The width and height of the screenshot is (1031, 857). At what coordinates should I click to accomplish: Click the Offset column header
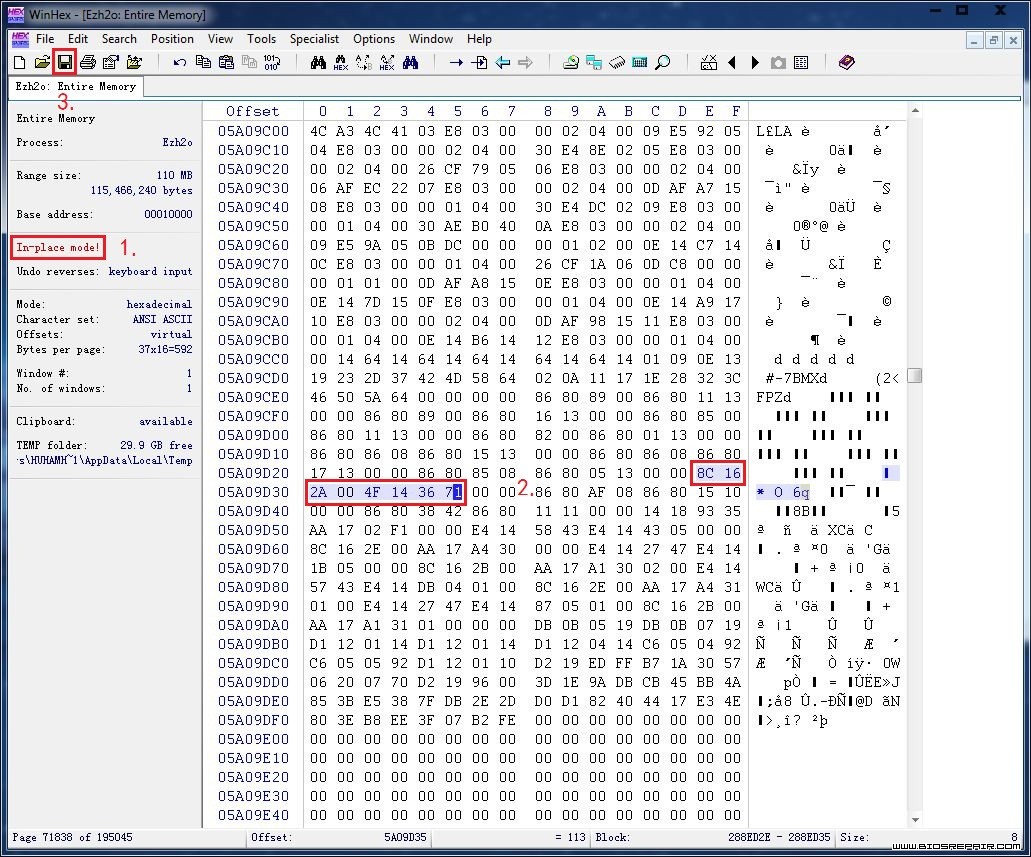pyautogui.click(x=252, y=111)
